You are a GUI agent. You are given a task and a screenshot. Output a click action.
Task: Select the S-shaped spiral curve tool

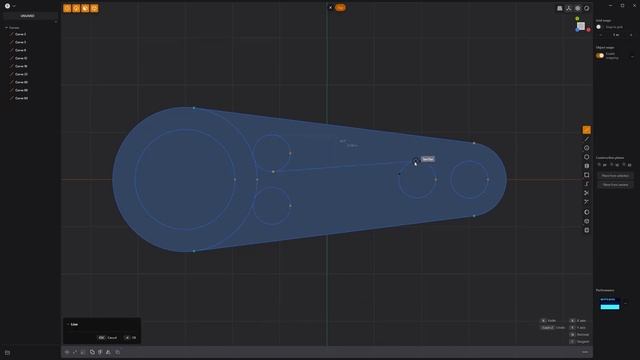[x=587, y=184]
